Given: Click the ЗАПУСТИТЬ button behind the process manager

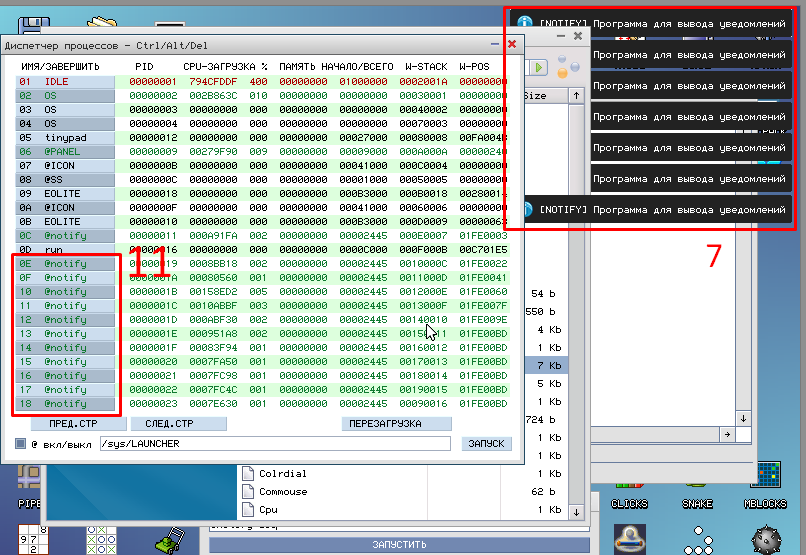Looking at the screenshot, I should click(399, 544).
